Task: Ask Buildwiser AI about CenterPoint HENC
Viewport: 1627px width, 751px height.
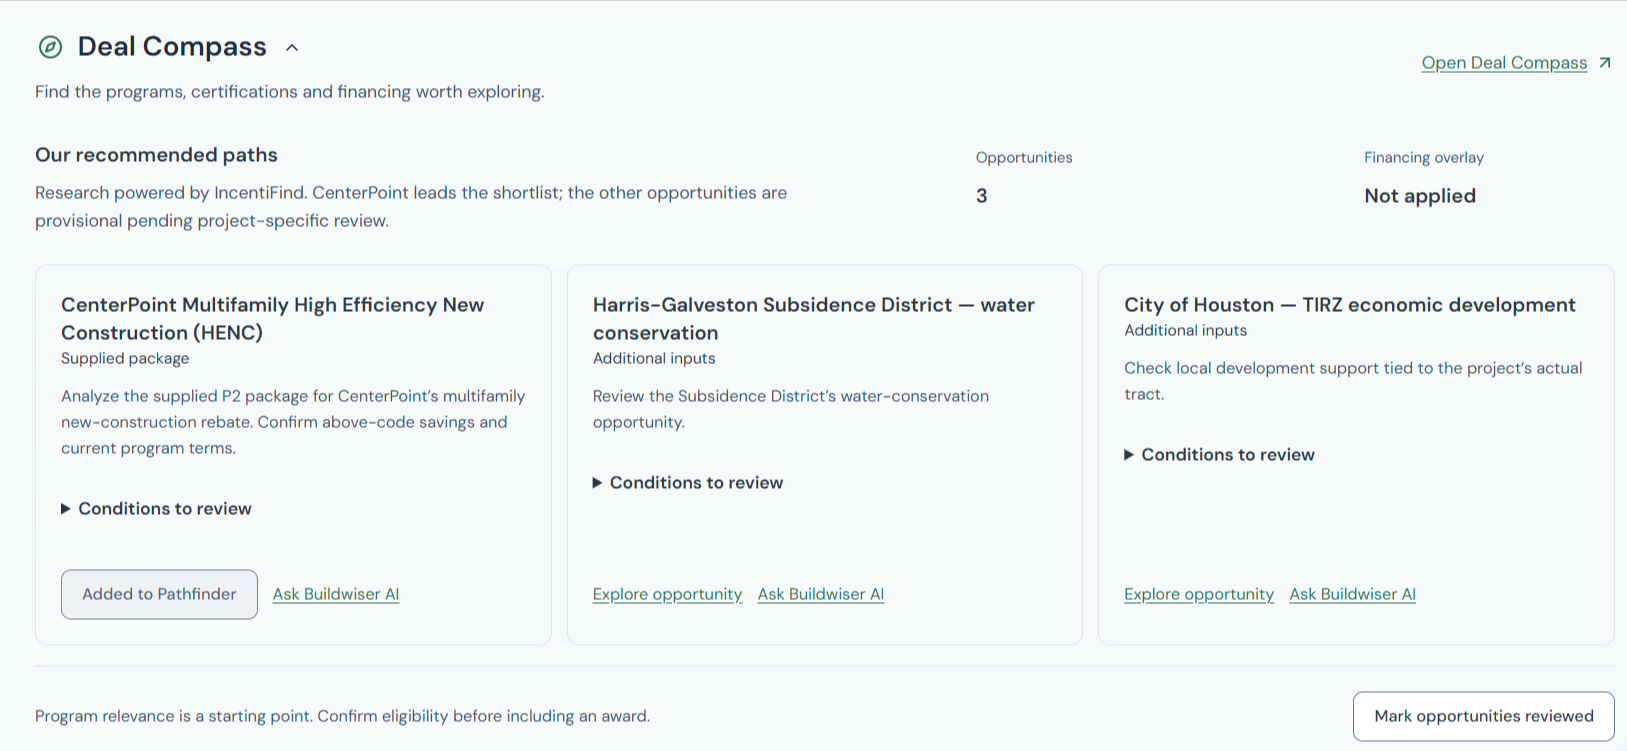Action: coord(336,594)
